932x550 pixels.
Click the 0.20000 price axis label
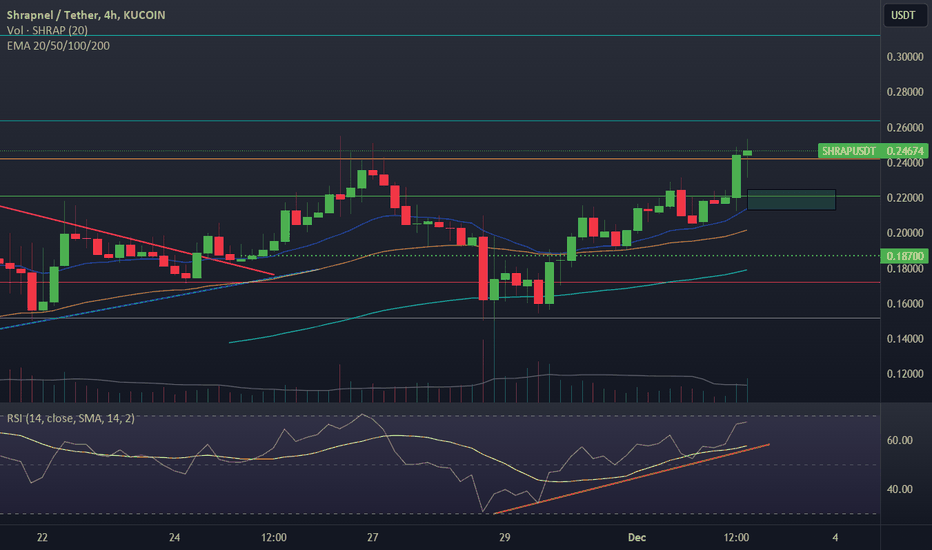(905, 233)
